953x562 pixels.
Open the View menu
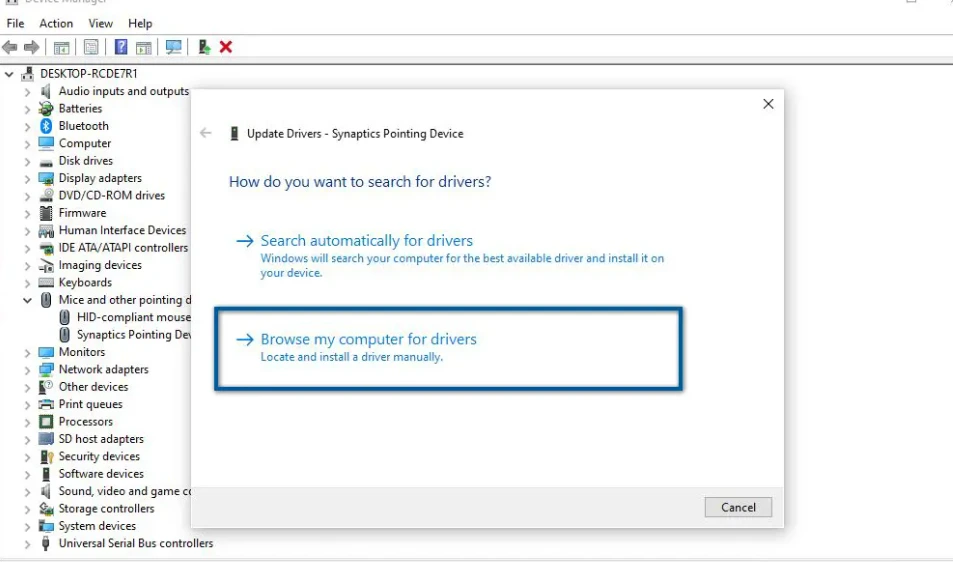pos(100,23)
